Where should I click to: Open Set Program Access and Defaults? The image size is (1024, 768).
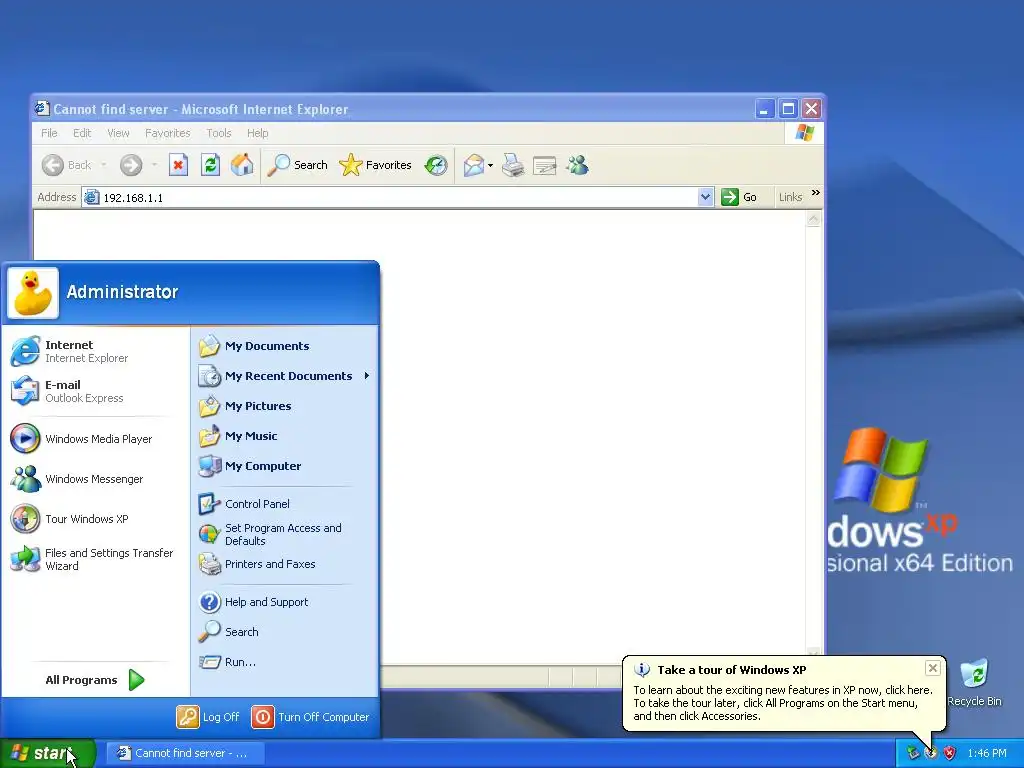point(285,534)
